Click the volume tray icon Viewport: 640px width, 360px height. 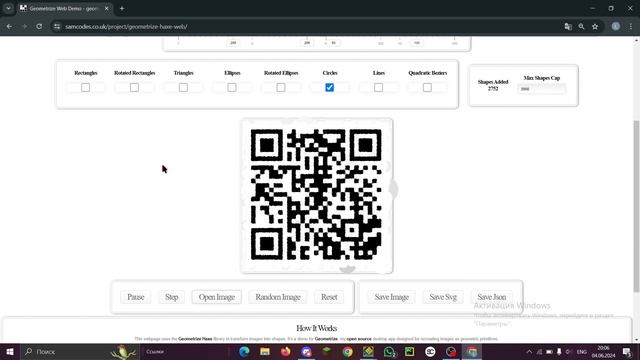click(568, 351)
